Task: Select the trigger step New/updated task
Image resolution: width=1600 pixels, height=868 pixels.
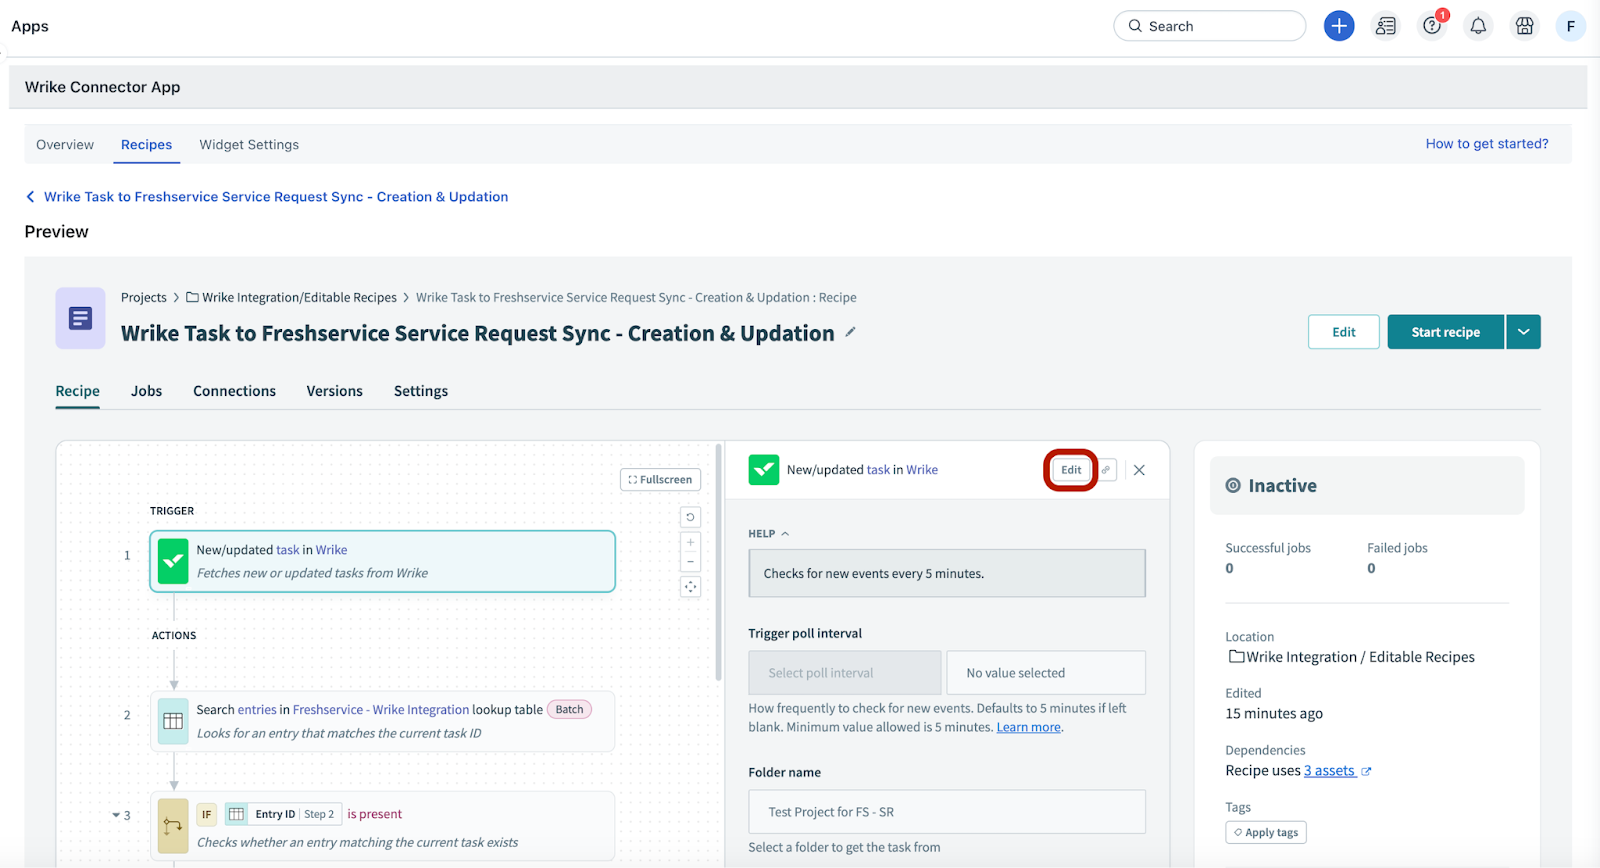Action: click(x=382, y=561)
